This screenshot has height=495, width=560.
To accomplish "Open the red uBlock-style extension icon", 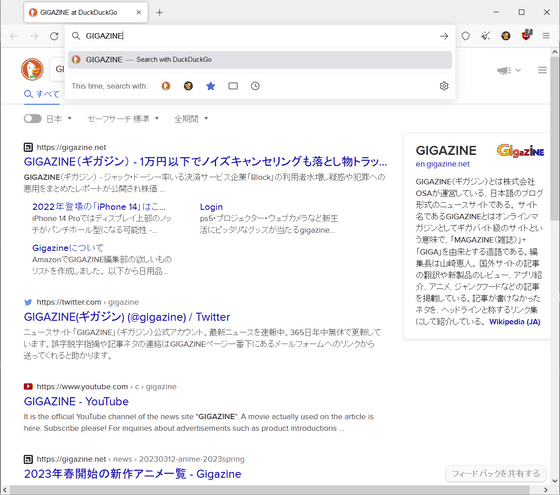I will click(x=526, y=35).
